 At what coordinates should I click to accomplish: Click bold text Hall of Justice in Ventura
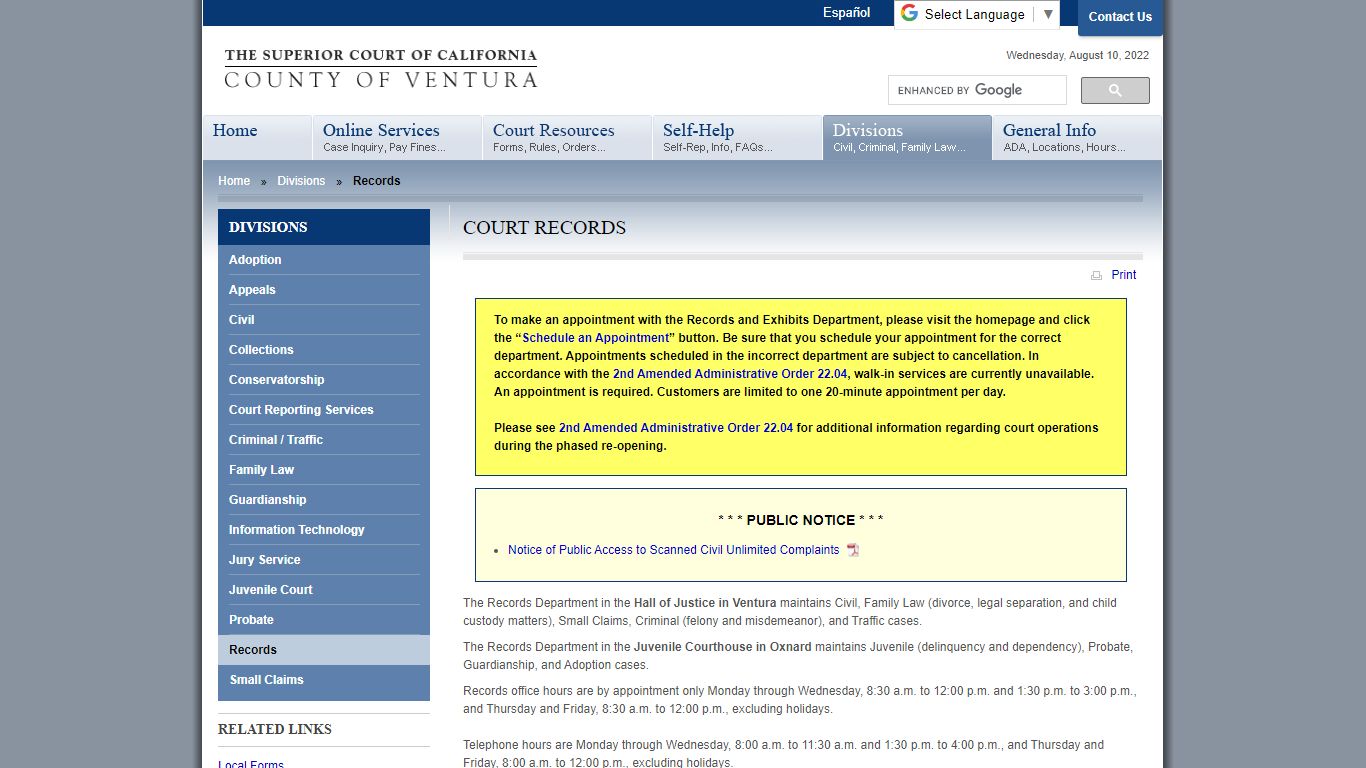tap(705, 603)
